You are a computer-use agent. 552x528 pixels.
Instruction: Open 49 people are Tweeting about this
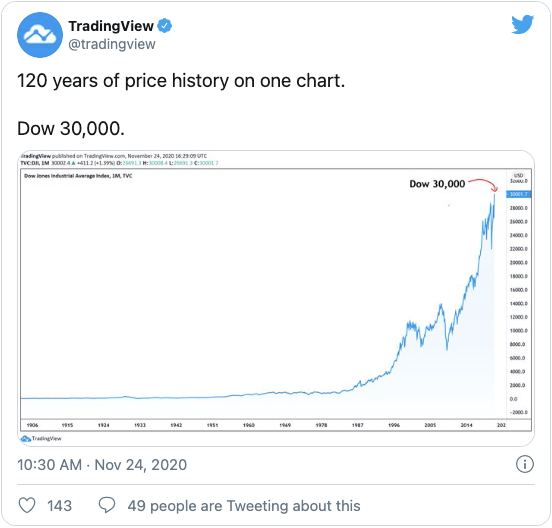244,506
